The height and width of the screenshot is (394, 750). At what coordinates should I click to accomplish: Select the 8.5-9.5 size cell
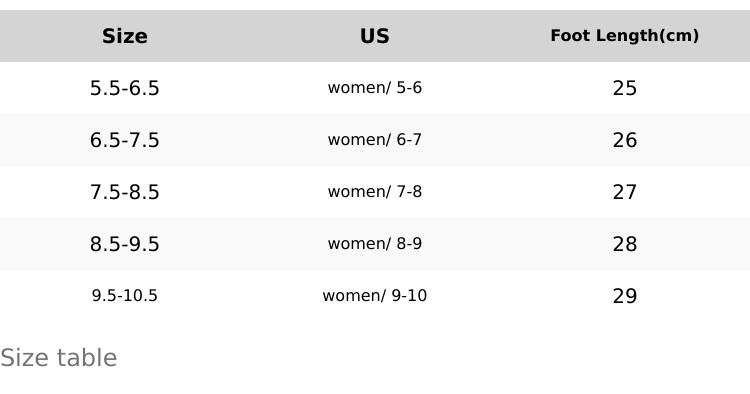[x=125, y=244]
